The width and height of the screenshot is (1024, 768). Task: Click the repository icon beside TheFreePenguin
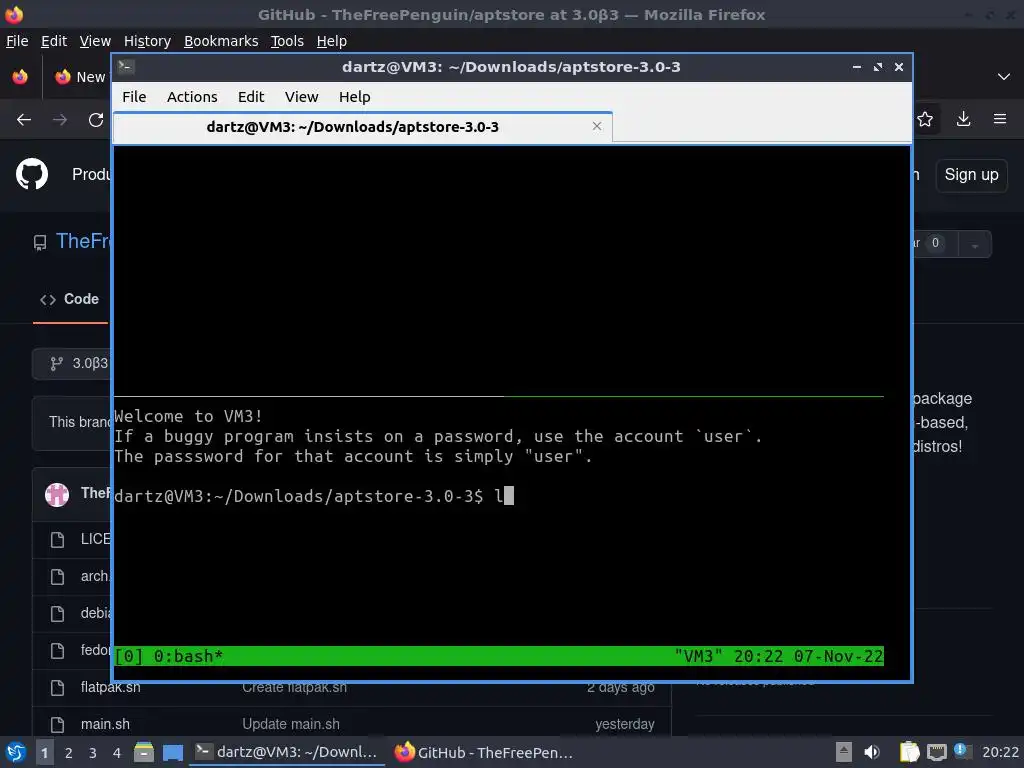pyautogui.click(x=40, y=243)
